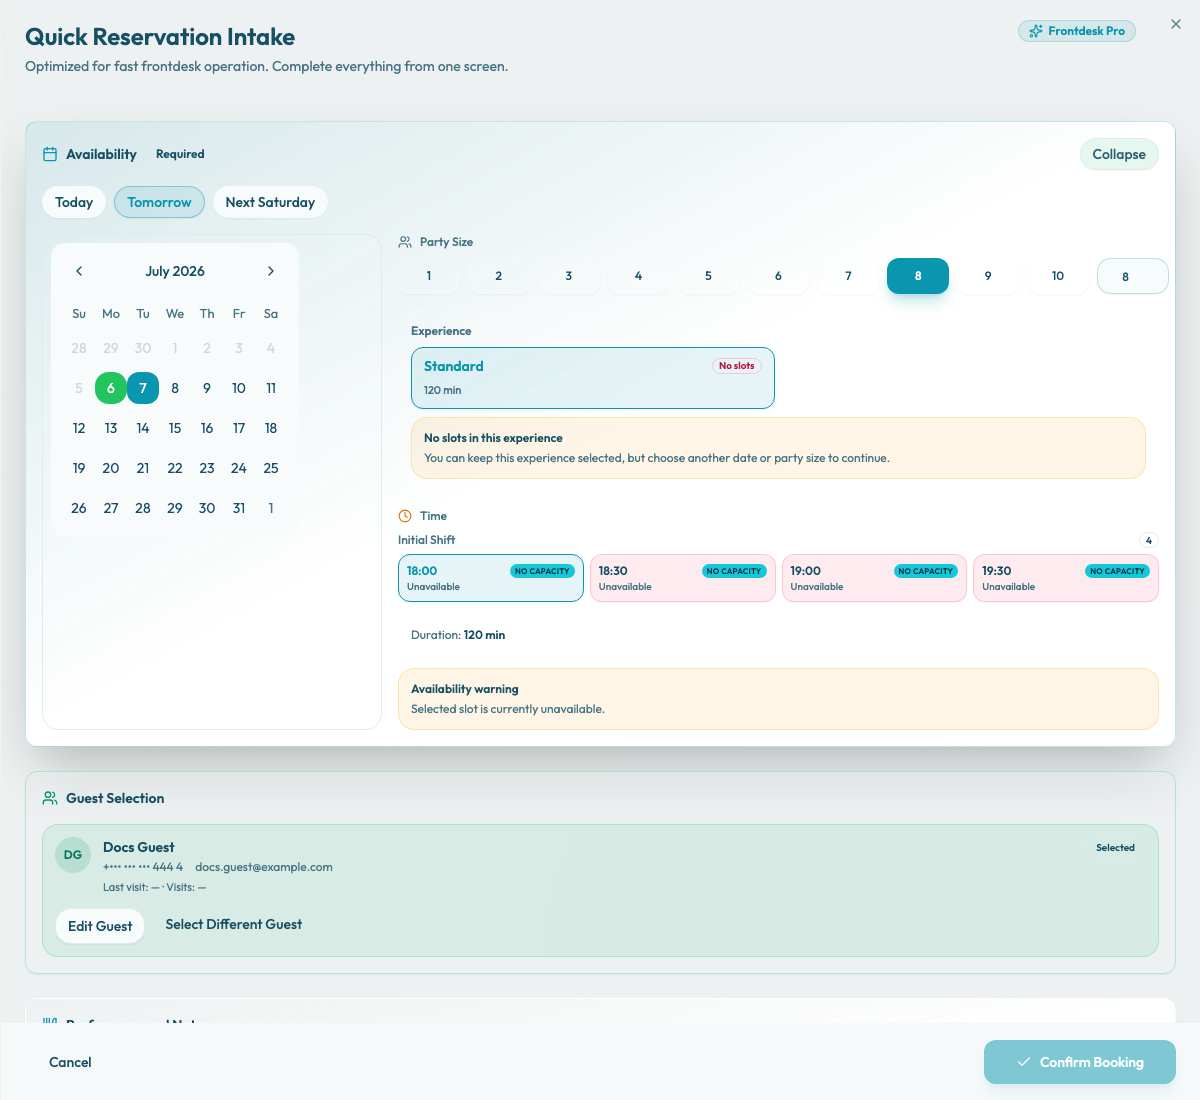Go to next month in calendar

(x=271, y=271)
